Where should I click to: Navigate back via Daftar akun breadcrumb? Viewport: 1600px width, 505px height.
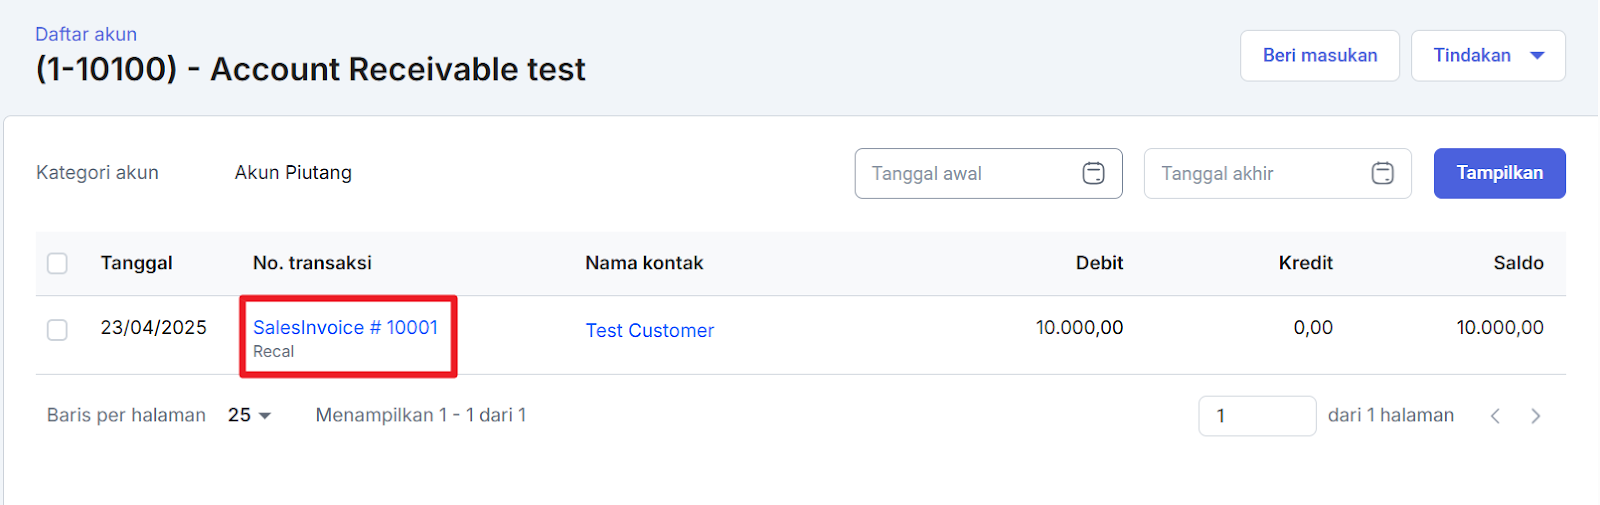click(86, 34)
